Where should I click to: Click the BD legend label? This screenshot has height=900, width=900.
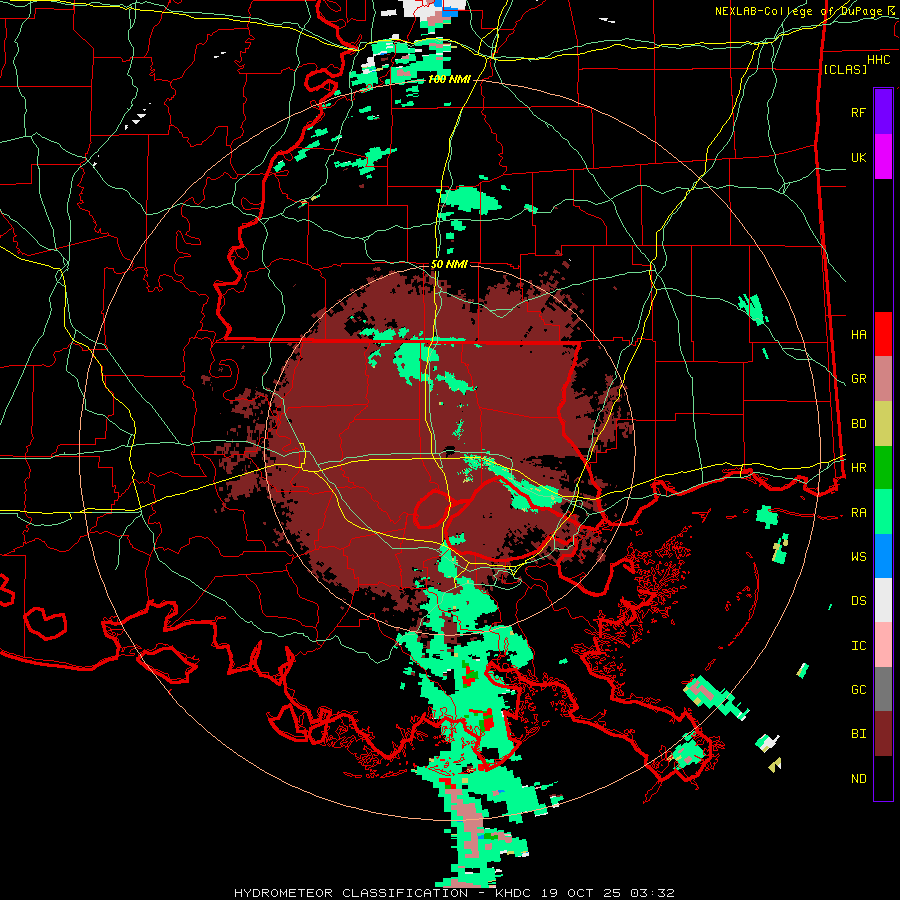point(858,424)
